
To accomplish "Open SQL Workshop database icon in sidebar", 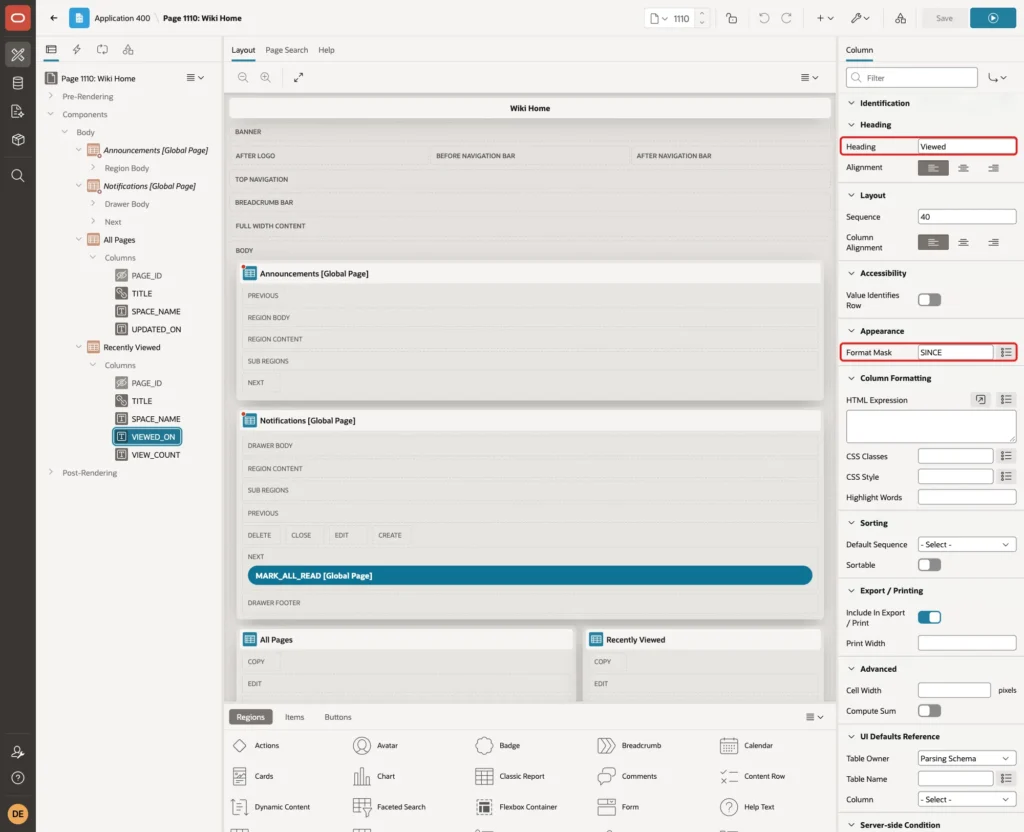I will point(18,83).
